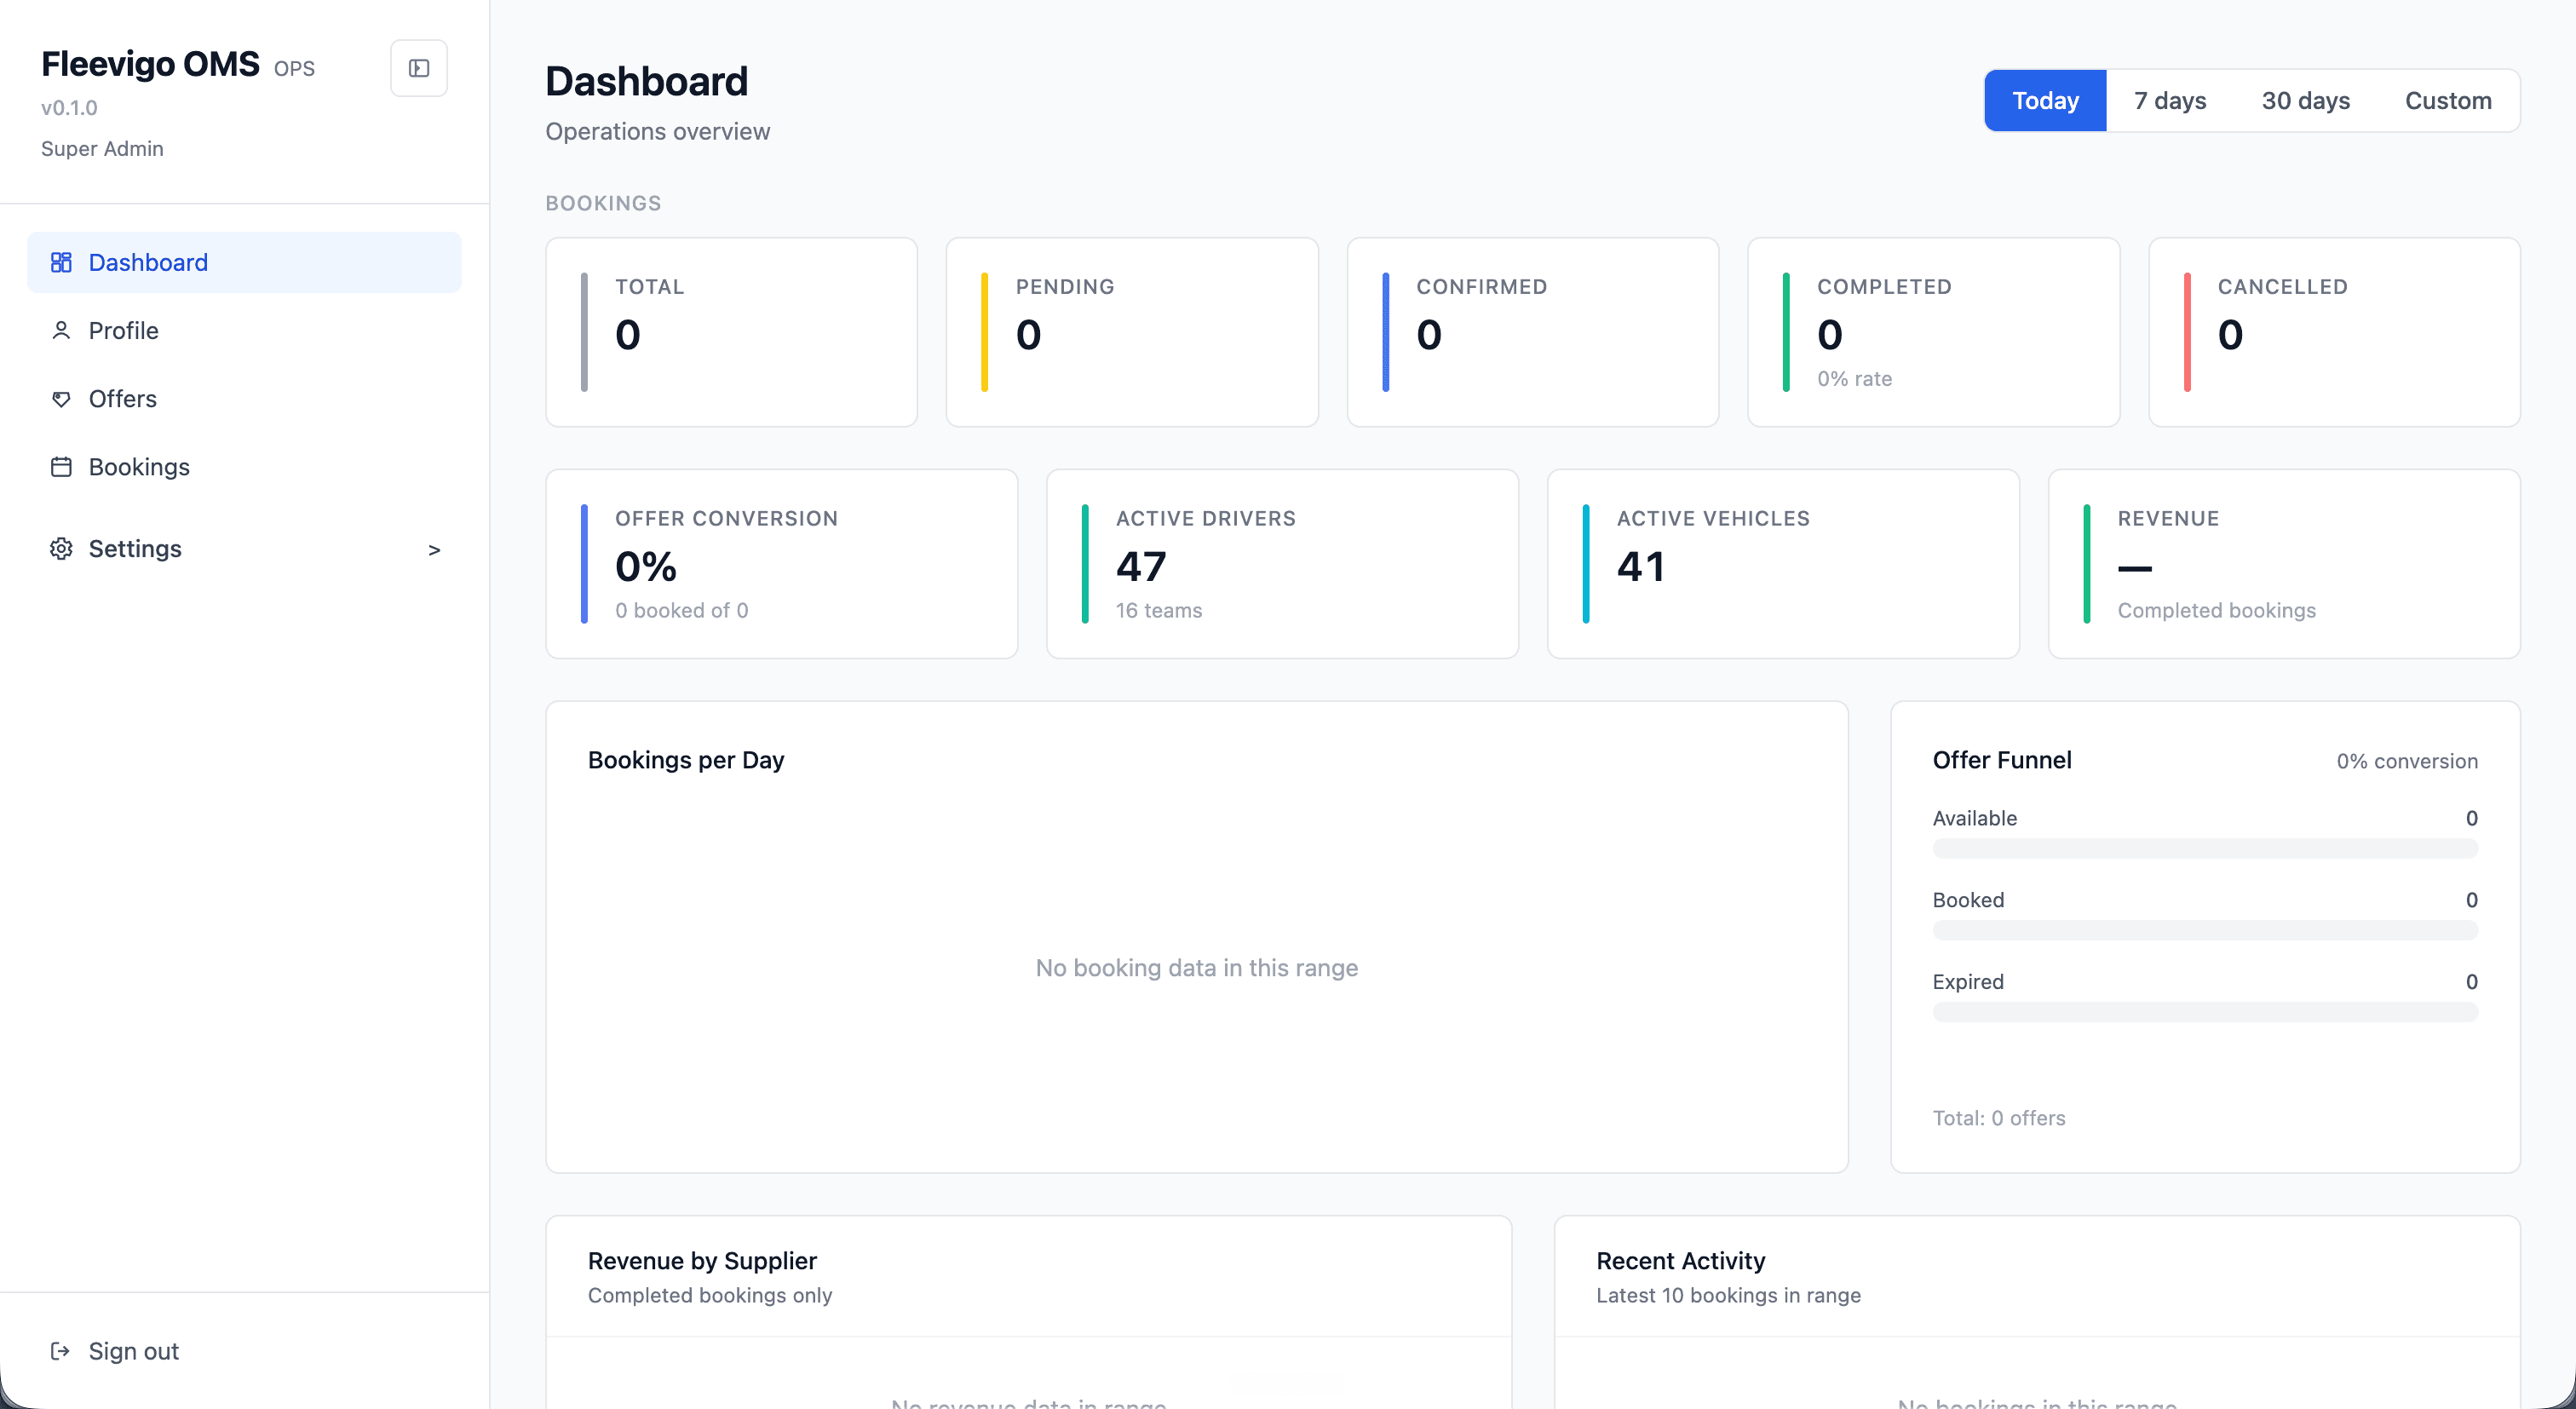Click the active vehicles value '41'

[x=1641, y=567]
